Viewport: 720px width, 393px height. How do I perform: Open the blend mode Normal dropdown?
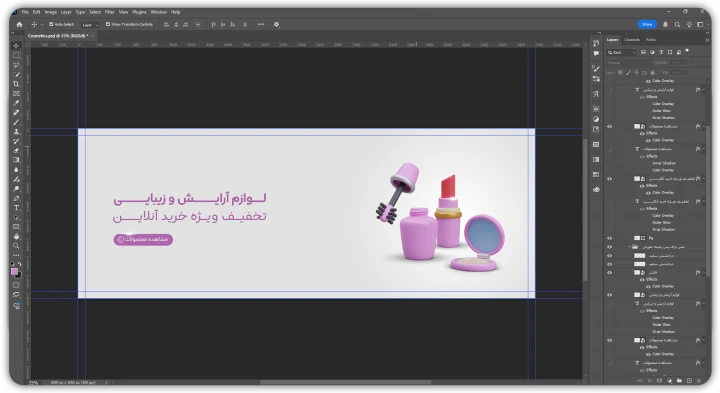[628, 62]
